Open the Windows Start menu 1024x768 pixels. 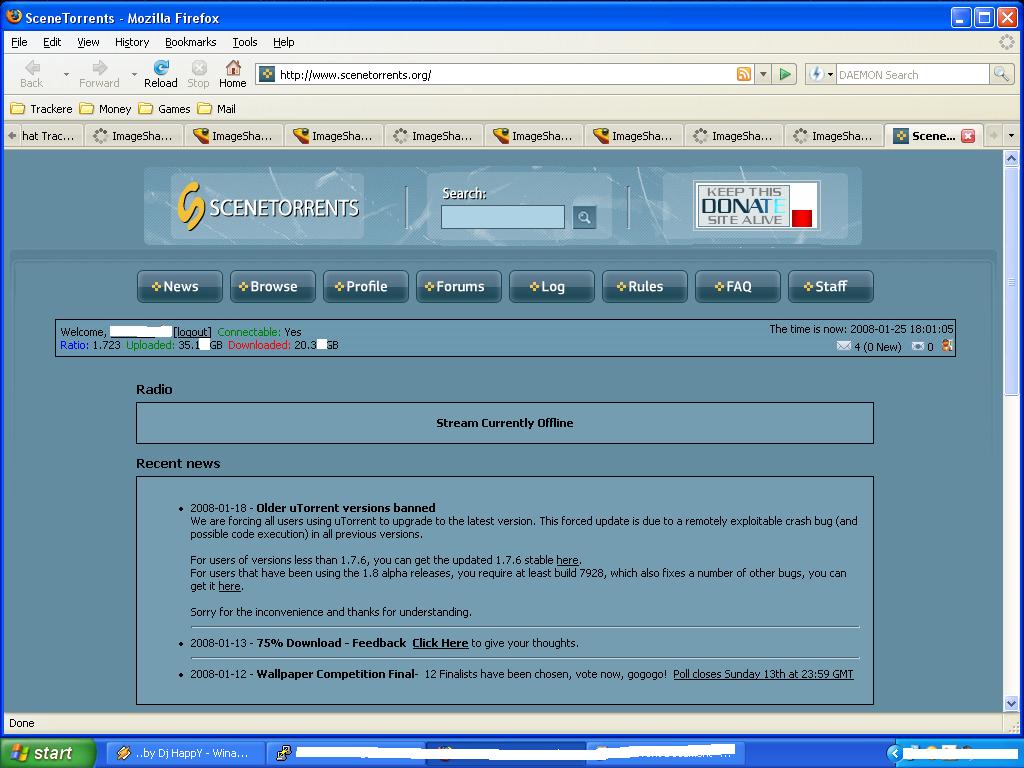[48, 753]
